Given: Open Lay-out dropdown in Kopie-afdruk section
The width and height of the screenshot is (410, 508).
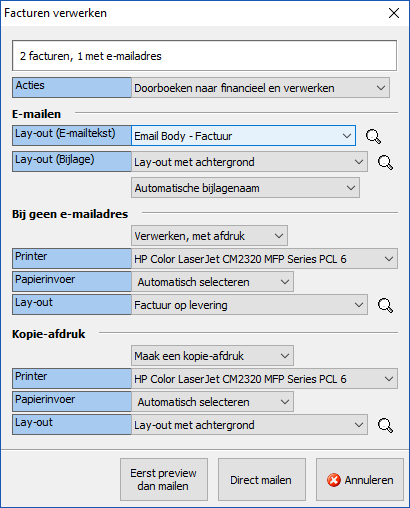Looking at the screenshot, I should tap(249, 425).
